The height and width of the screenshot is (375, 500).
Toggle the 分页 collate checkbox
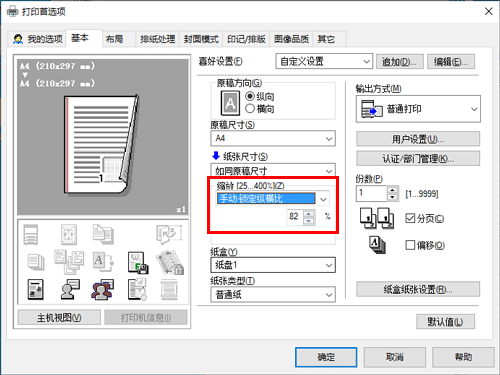410,218
